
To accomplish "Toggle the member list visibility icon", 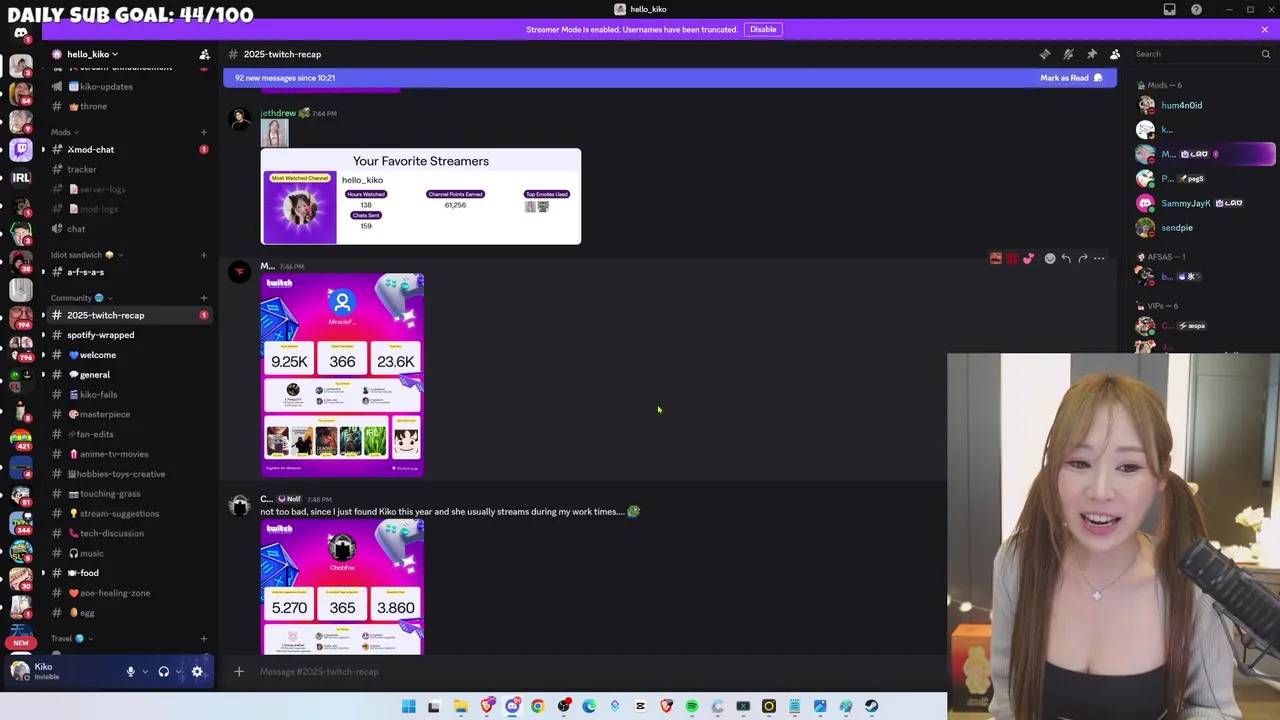I will (1115, 54).
